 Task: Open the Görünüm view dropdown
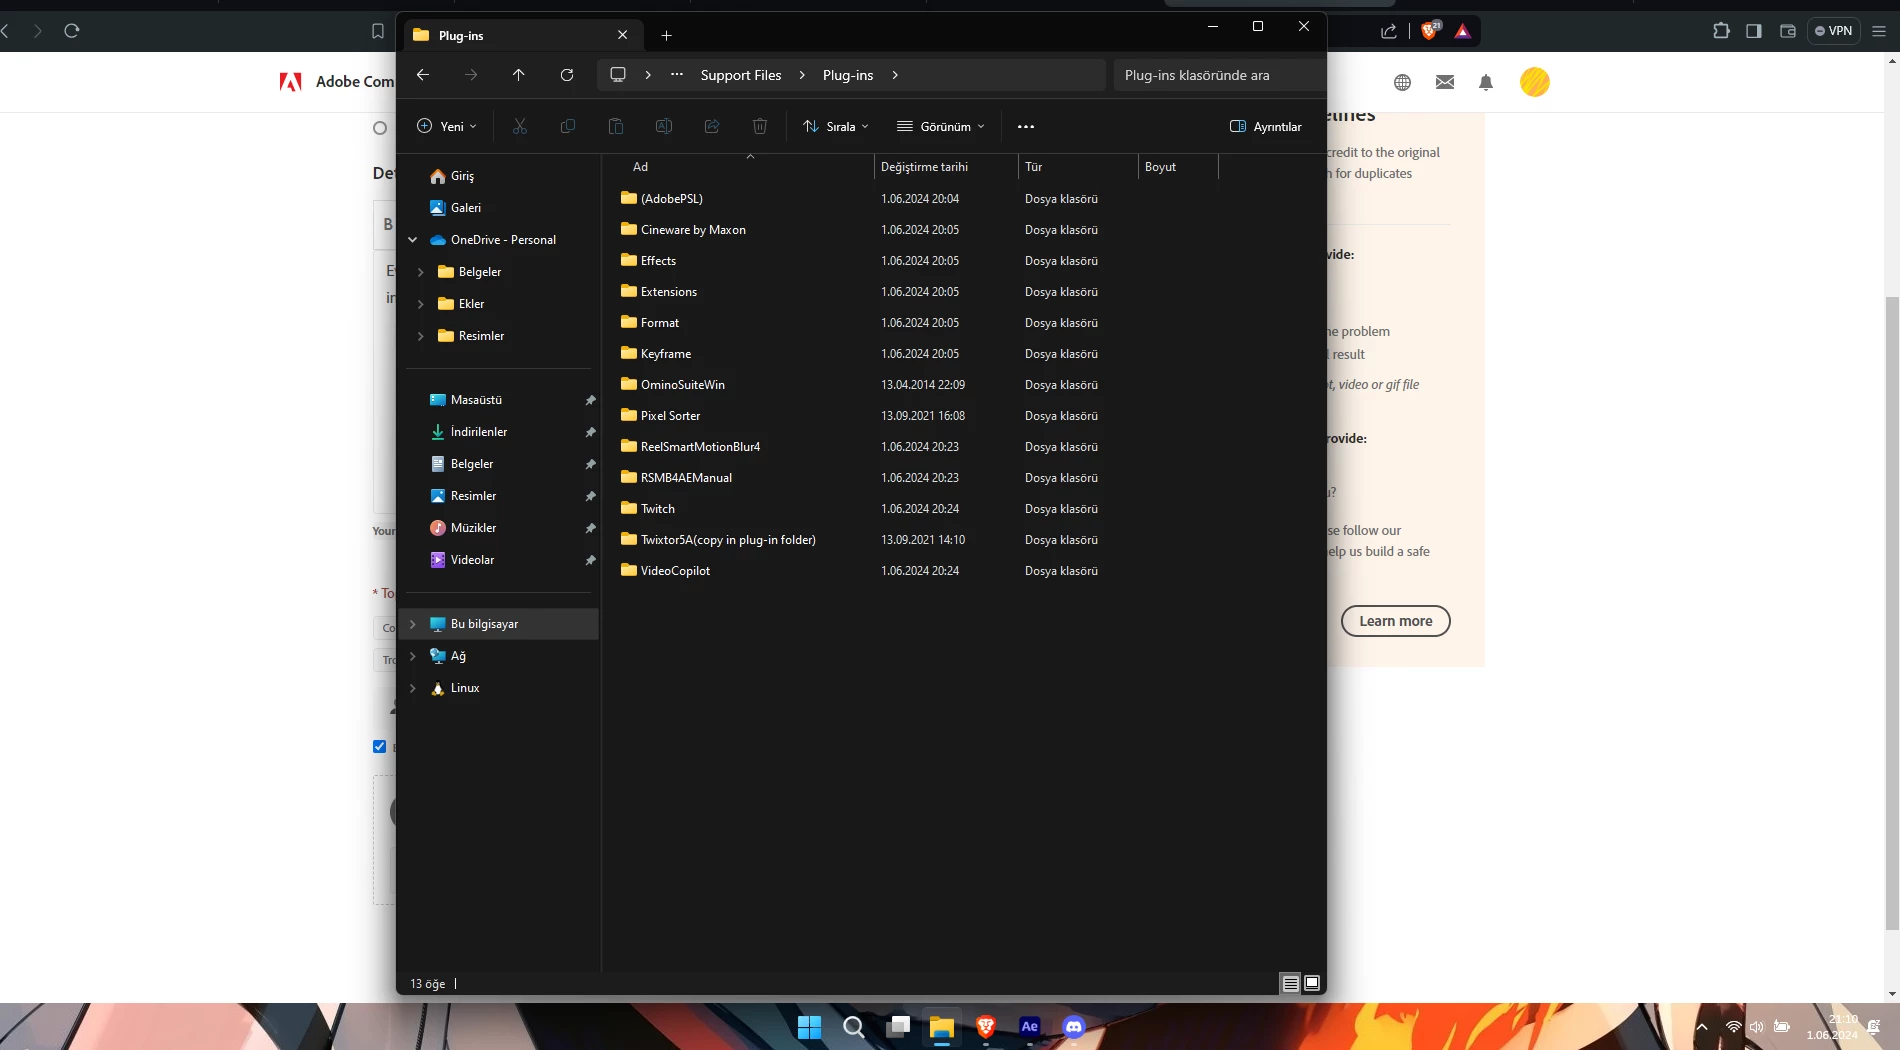tap(941, 126)
